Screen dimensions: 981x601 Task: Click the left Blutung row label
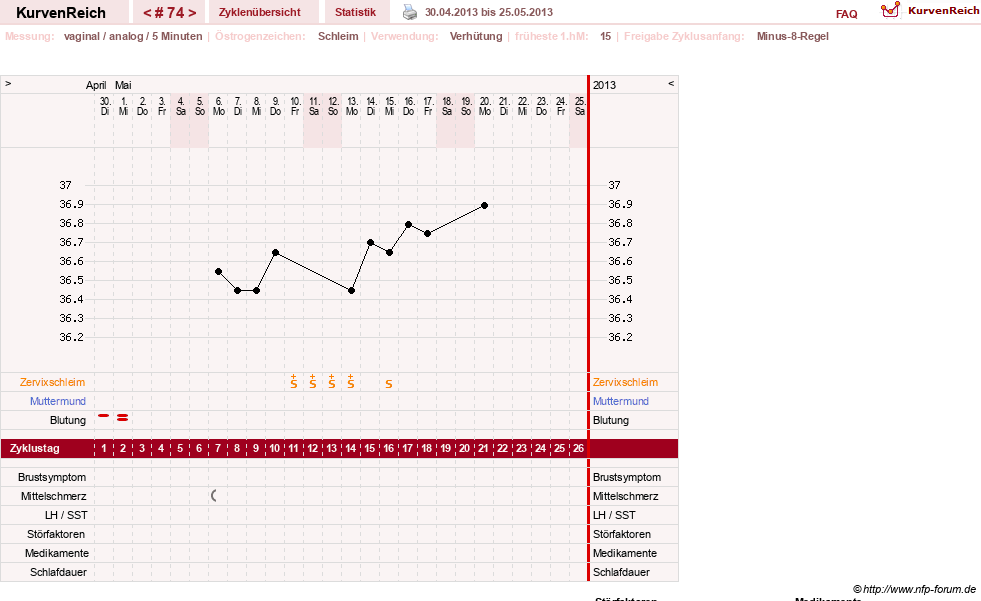(x=68, y=420)
